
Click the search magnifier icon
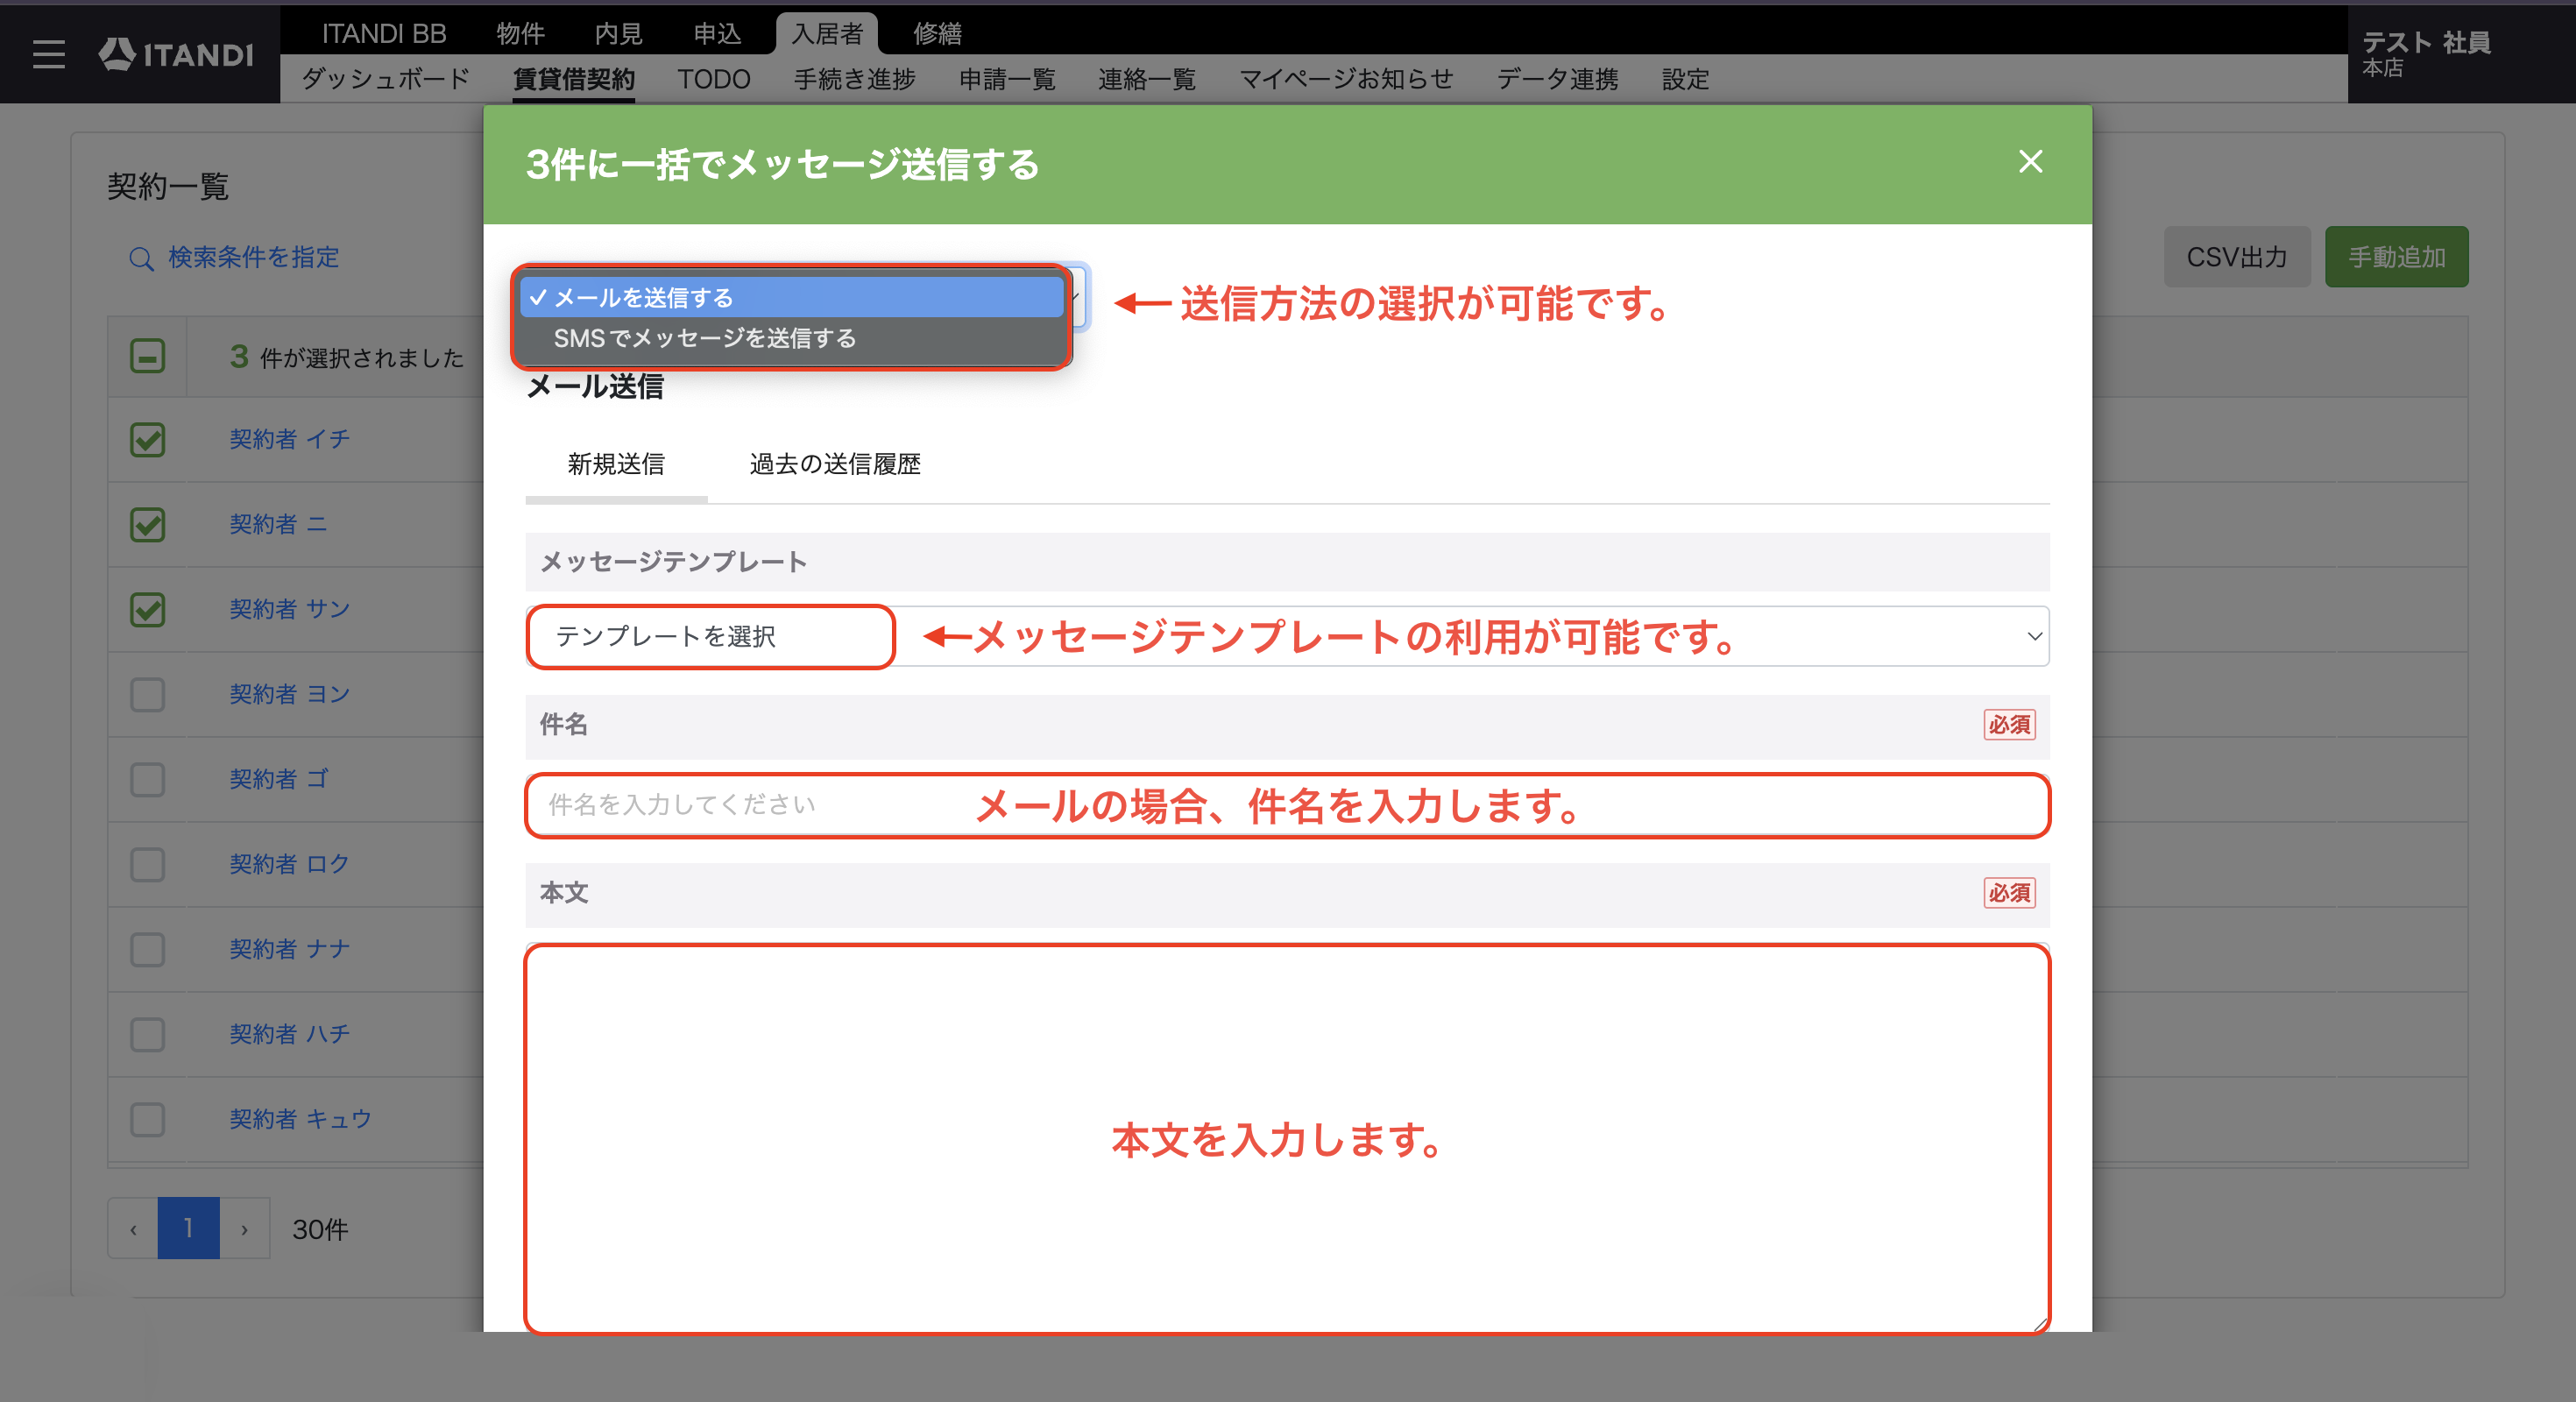[x=141, y=259]
